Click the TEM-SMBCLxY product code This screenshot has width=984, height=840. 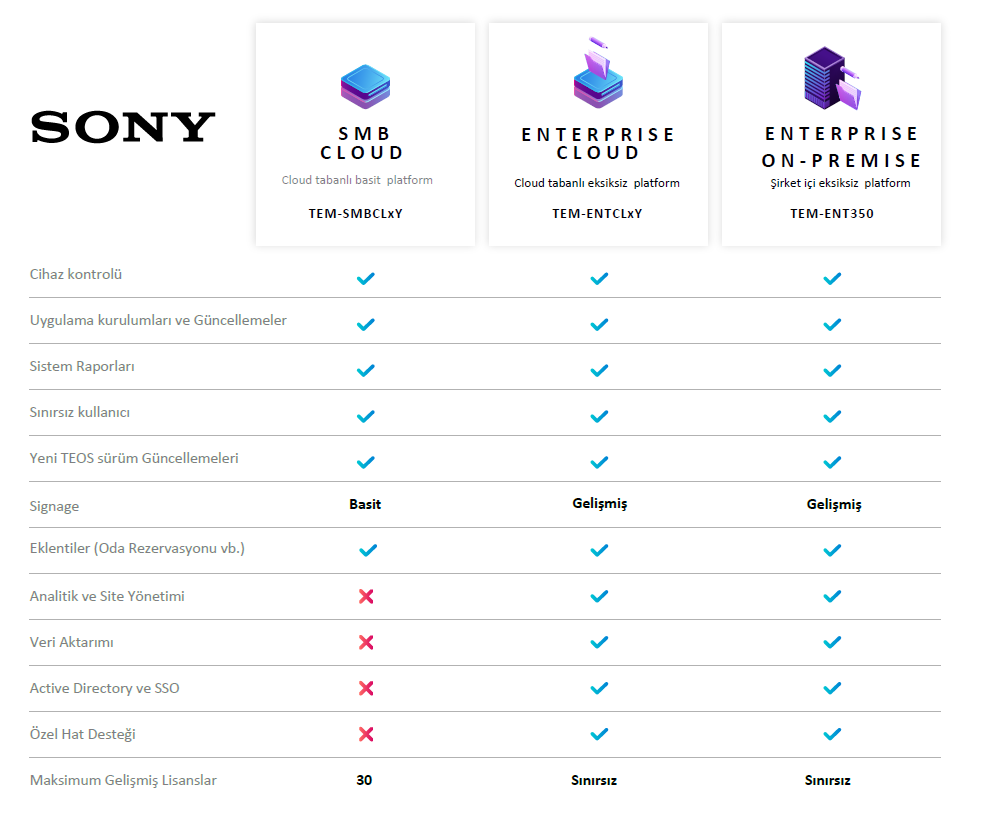(355, 214)
